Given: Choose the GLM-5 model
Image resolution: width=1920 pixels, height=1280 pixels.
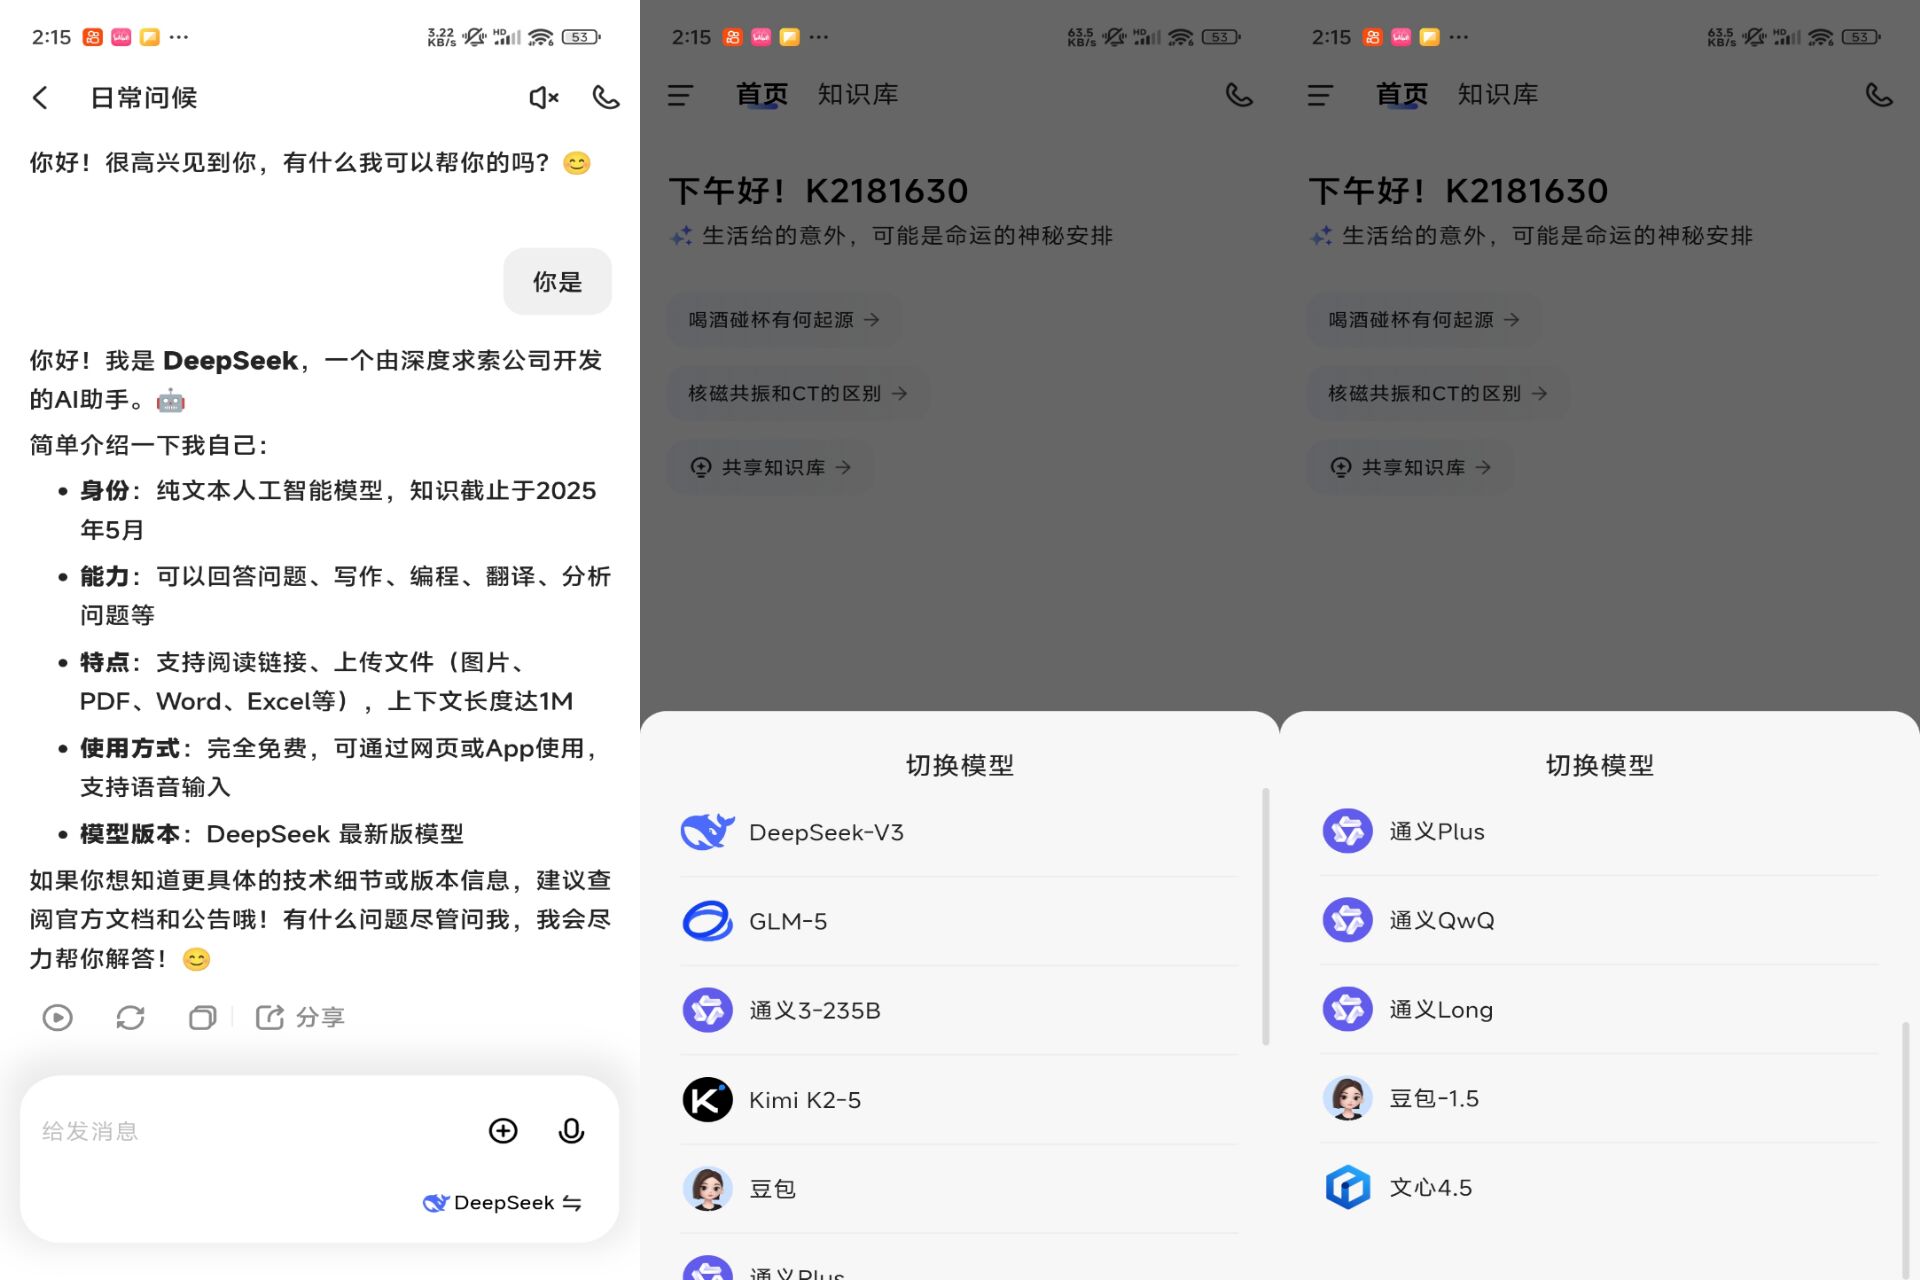Looking at the screenshot, I should (x=959, y=921).
